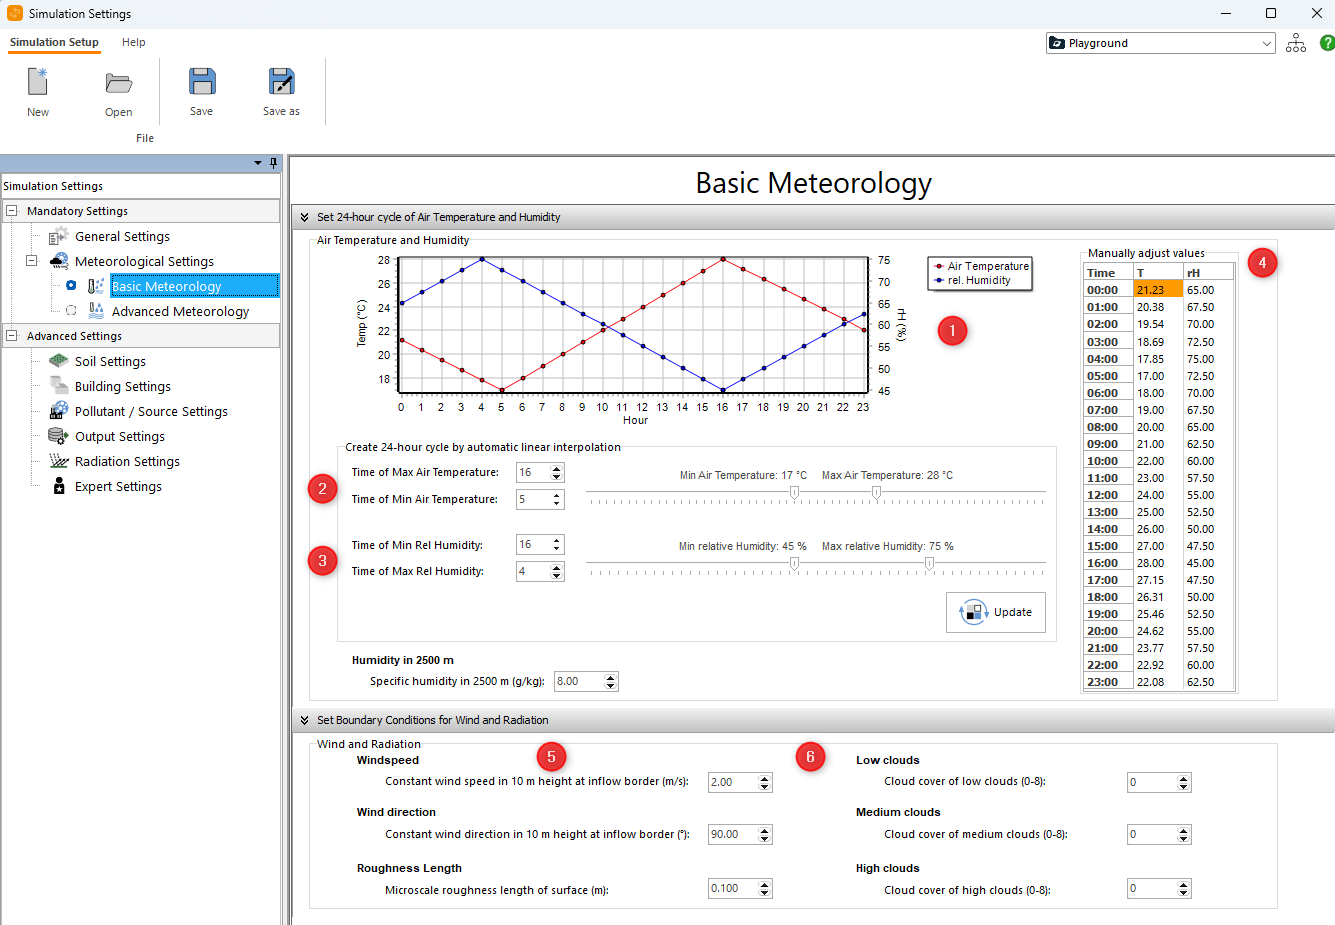Open Pollutant / Source Settings

click(151, 412)
